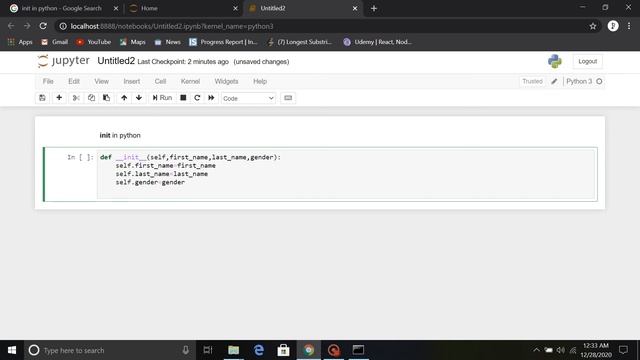Click the Python logo icon
This screenshot has height=360, width=640.
point(555,61)
